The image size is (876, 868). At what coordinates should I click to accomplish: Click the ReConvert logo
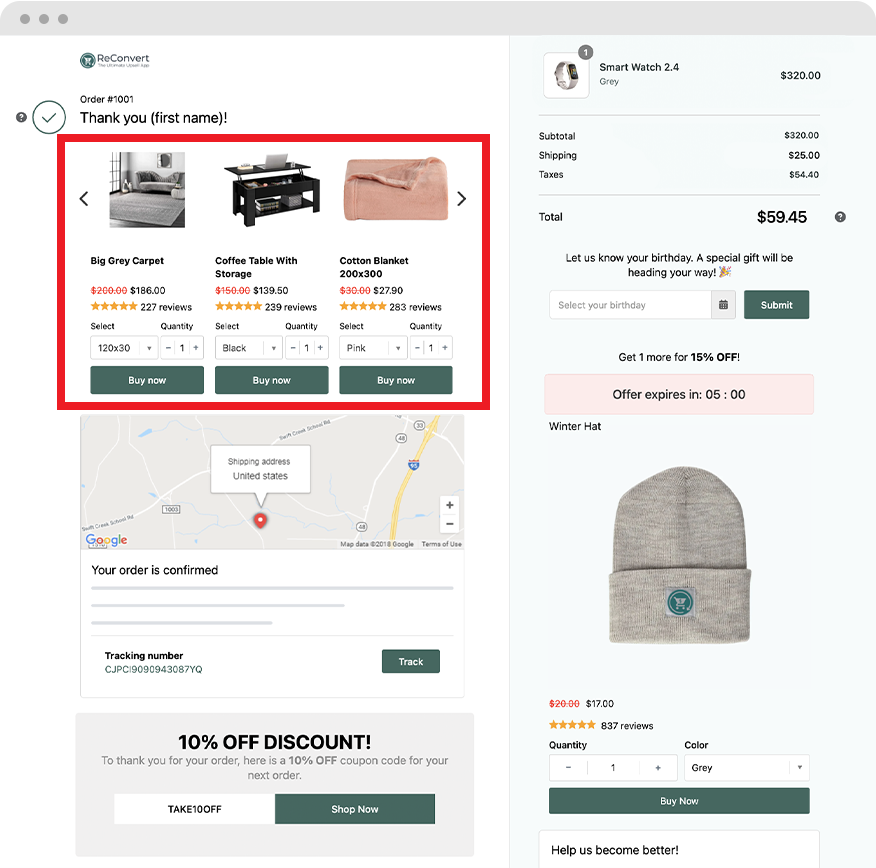pyautogui.click(x=115, y=60)
